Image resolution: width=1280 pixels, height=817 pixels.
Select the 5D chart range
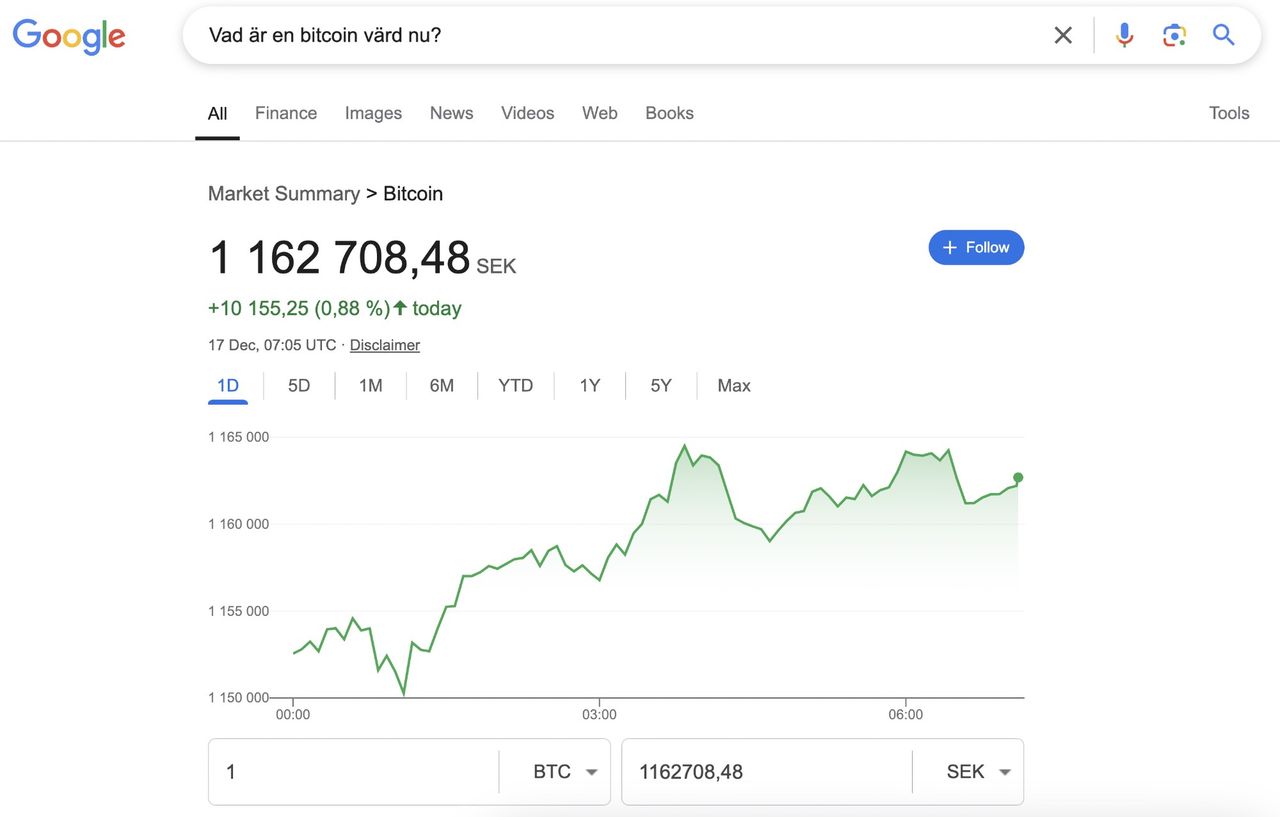(x=299, y=386)
